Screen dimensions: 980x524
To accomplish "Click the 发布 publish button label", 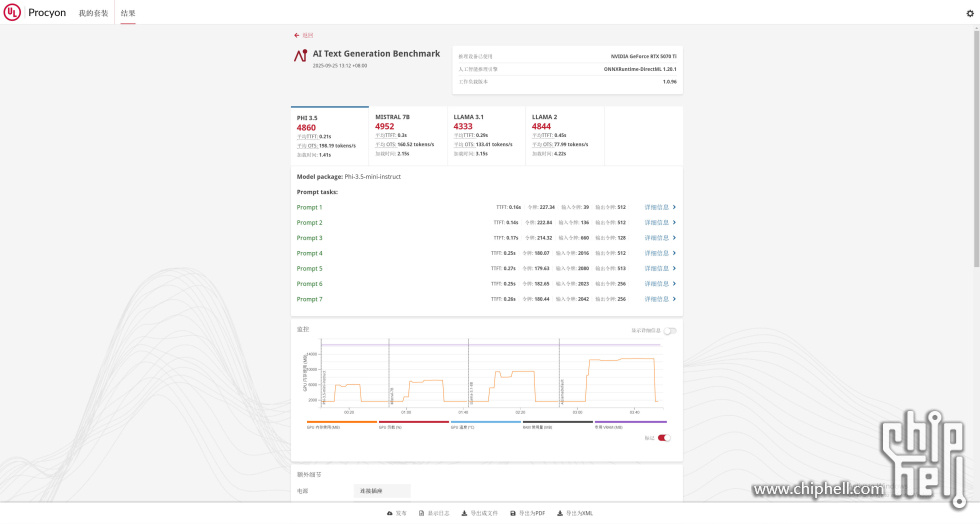I will pyautogui.click(x=401, y=513).
